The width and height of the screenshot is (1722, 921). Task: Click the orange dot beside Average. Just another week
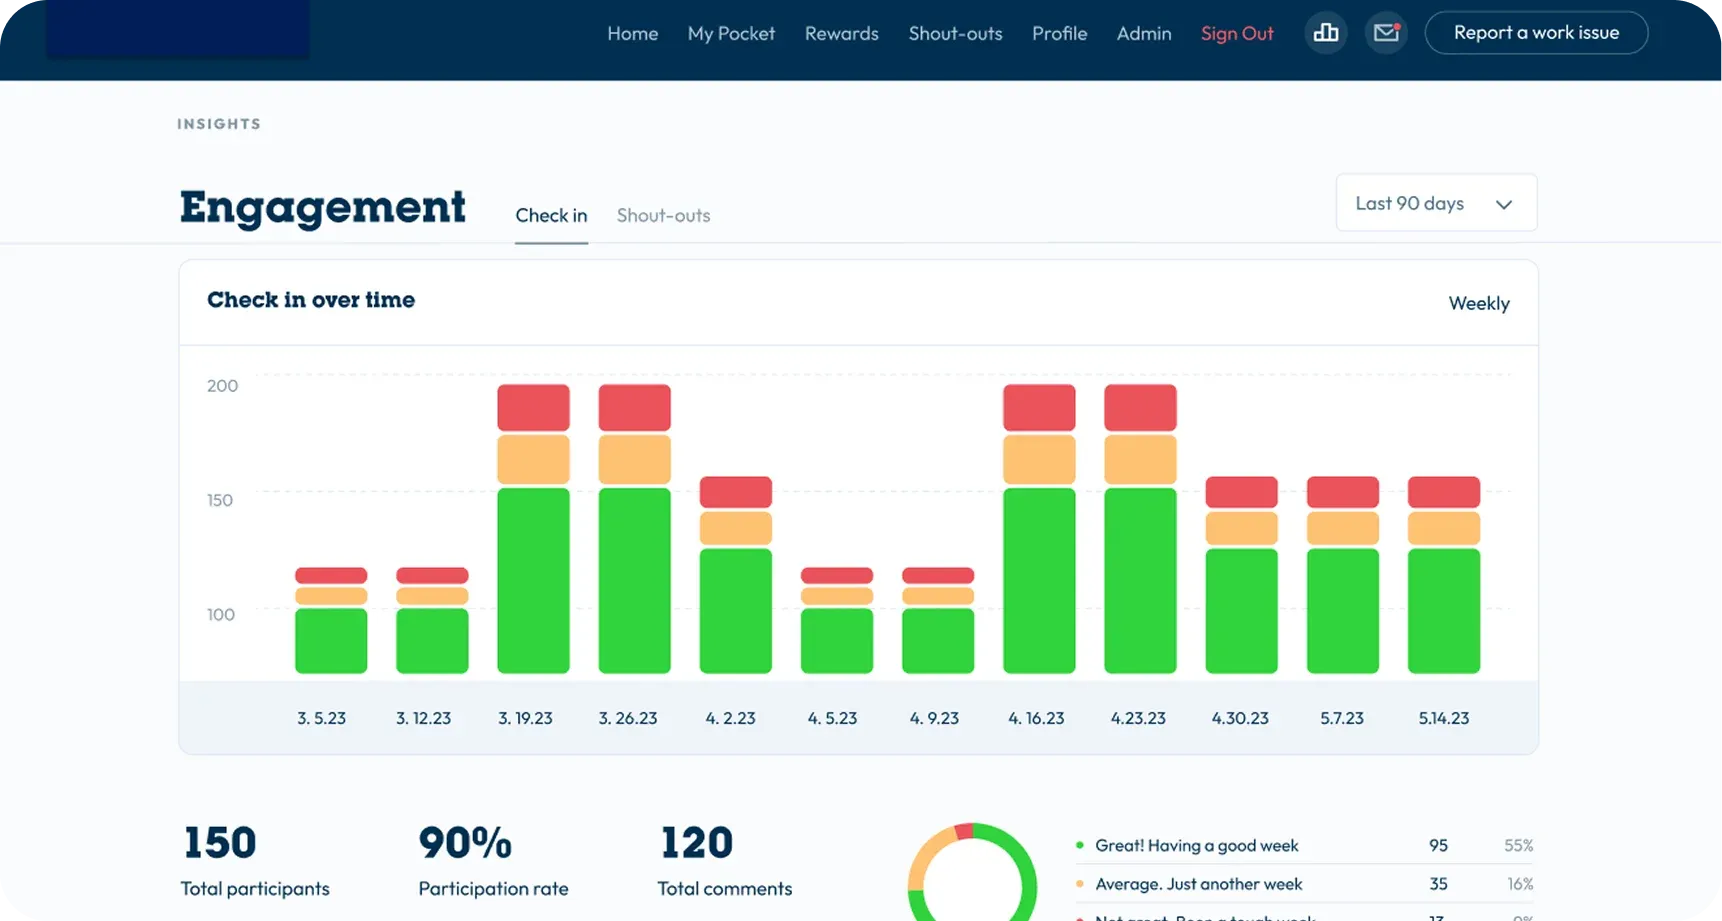pos(1080,884)
